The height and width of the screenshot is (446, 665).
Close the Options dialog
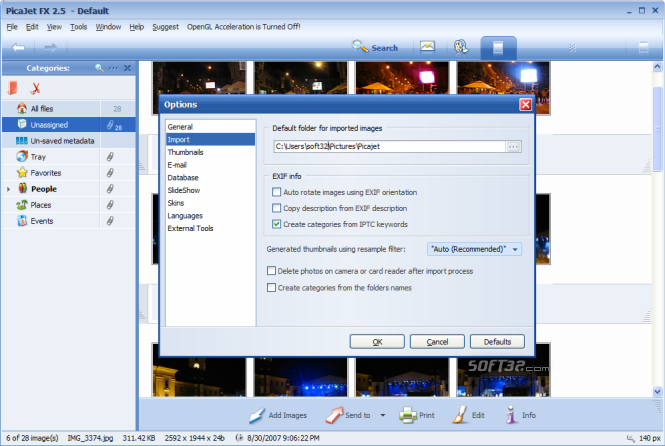[525, 105]
